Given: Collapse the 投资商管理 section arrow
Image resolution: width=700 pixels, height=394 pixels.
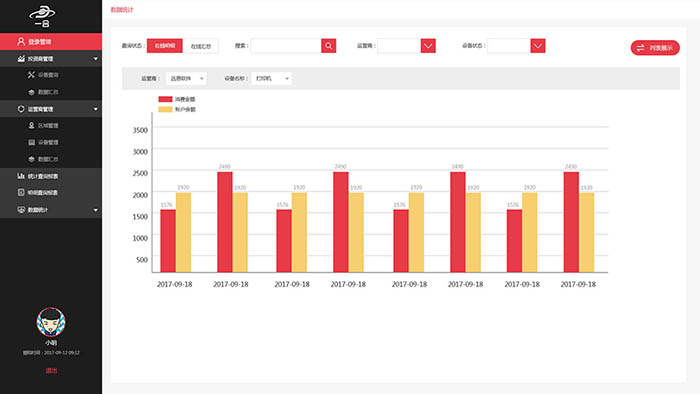Looking at the screenshot, I should coord(96,59).
